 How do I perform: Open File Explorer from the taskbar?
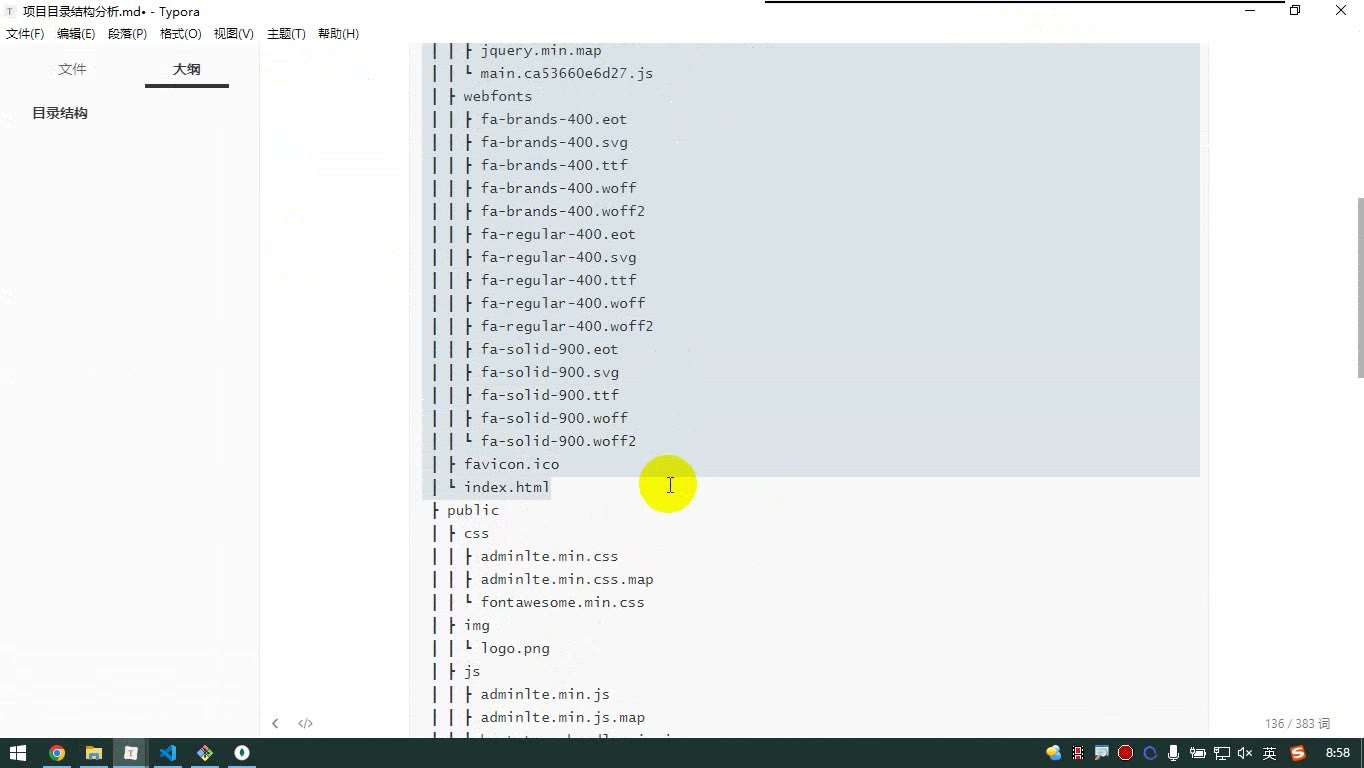[94, 753]
